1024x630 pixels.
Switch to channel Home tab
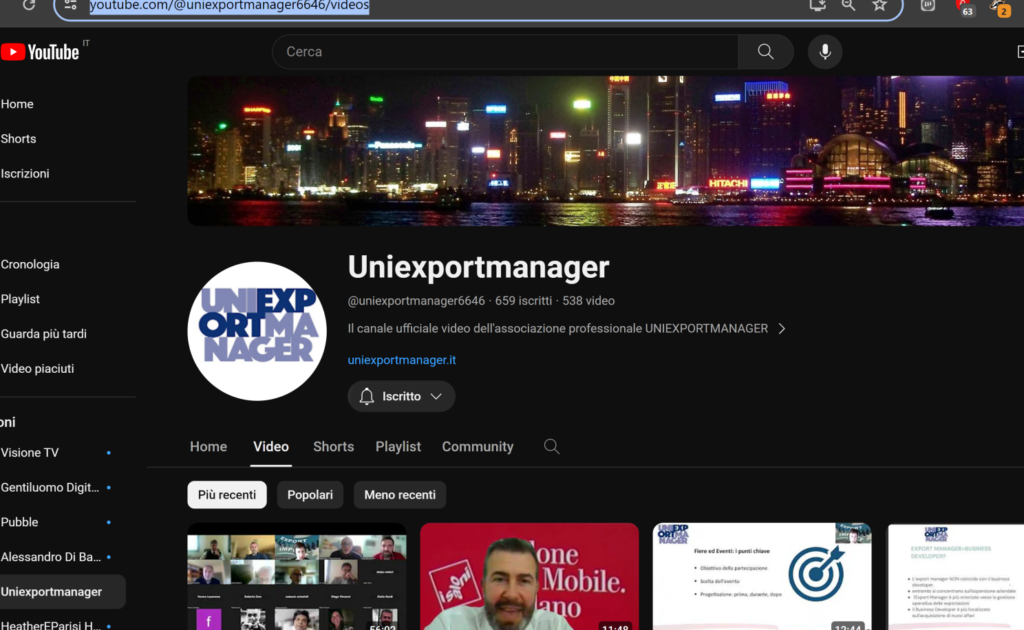208,447
